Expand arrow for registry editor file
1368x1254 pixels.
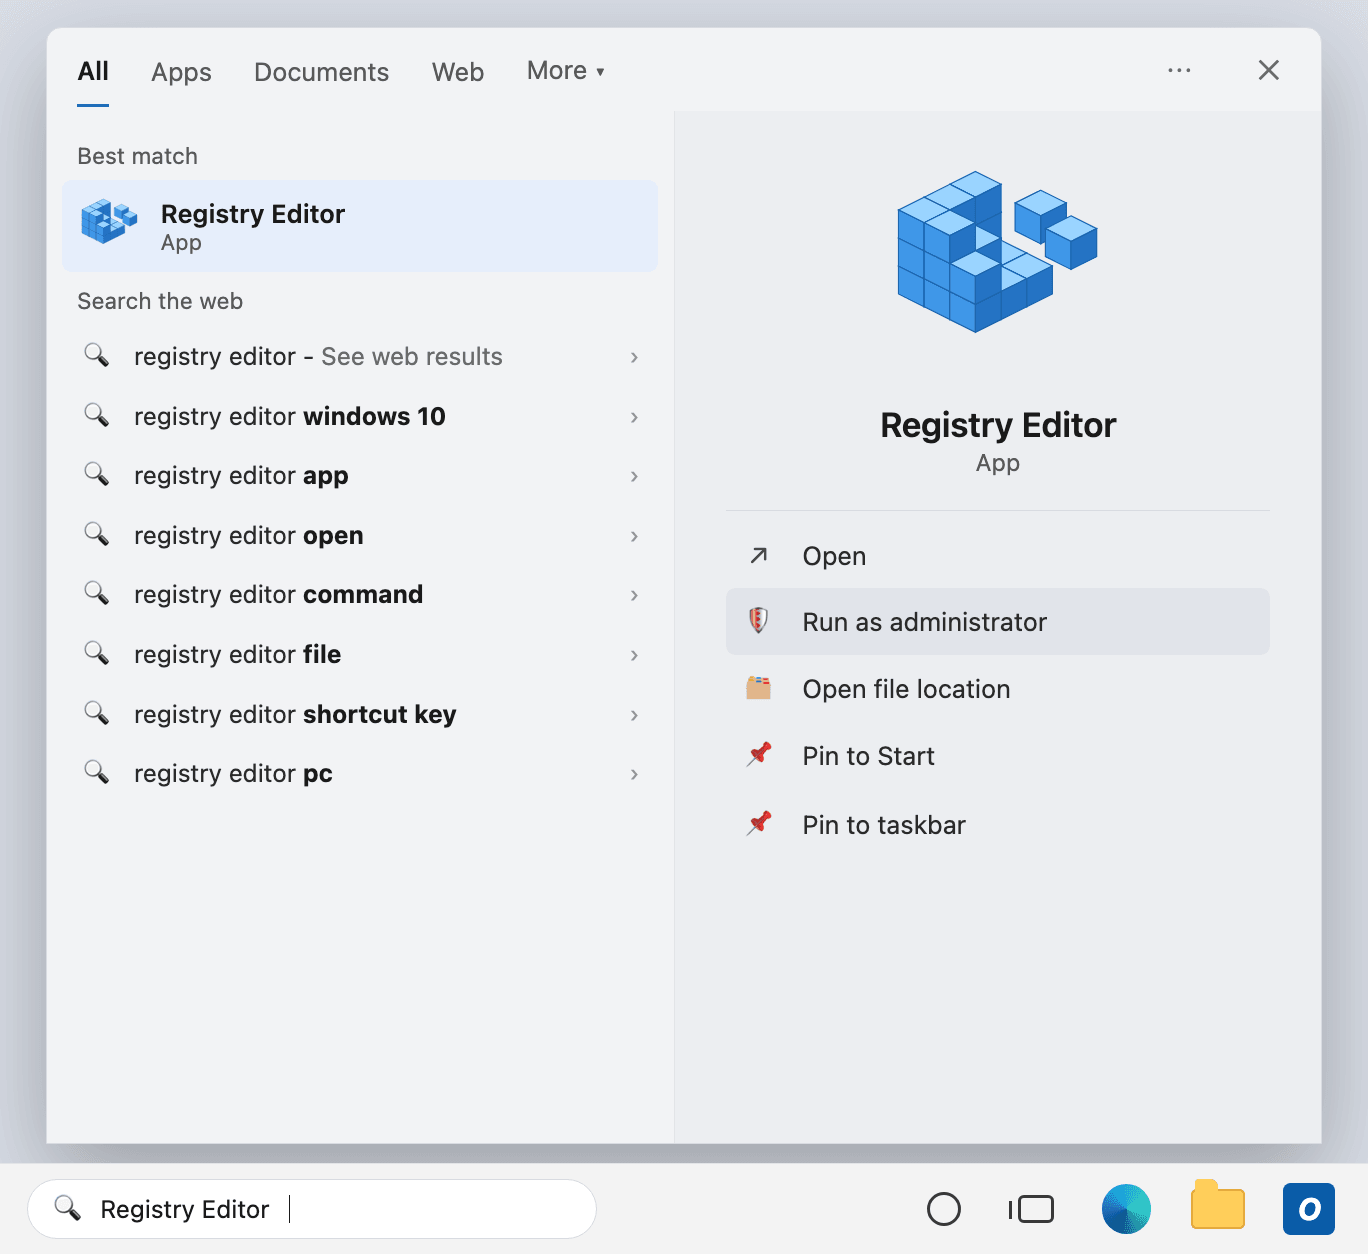634,655
